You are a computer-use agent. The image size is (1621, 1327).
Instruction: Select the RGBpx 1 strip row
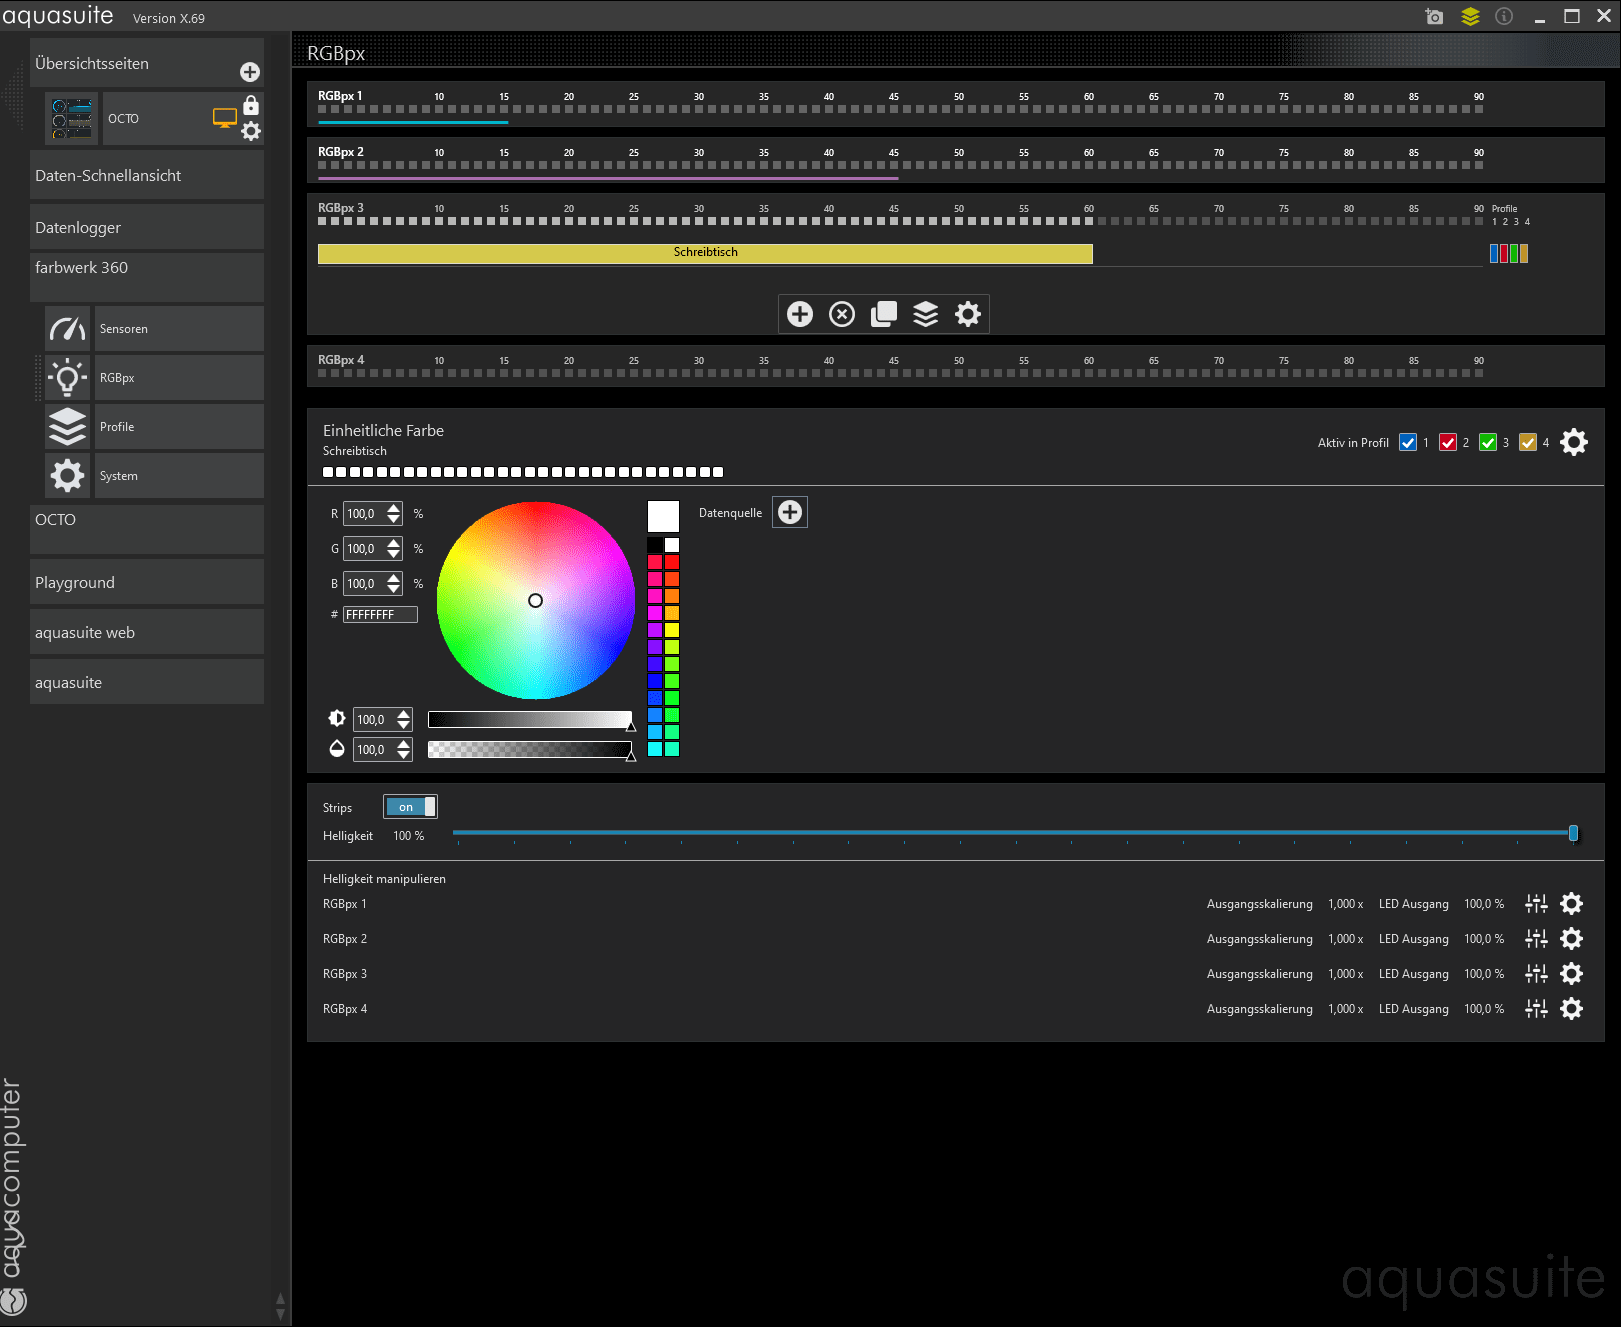[955, 104]
